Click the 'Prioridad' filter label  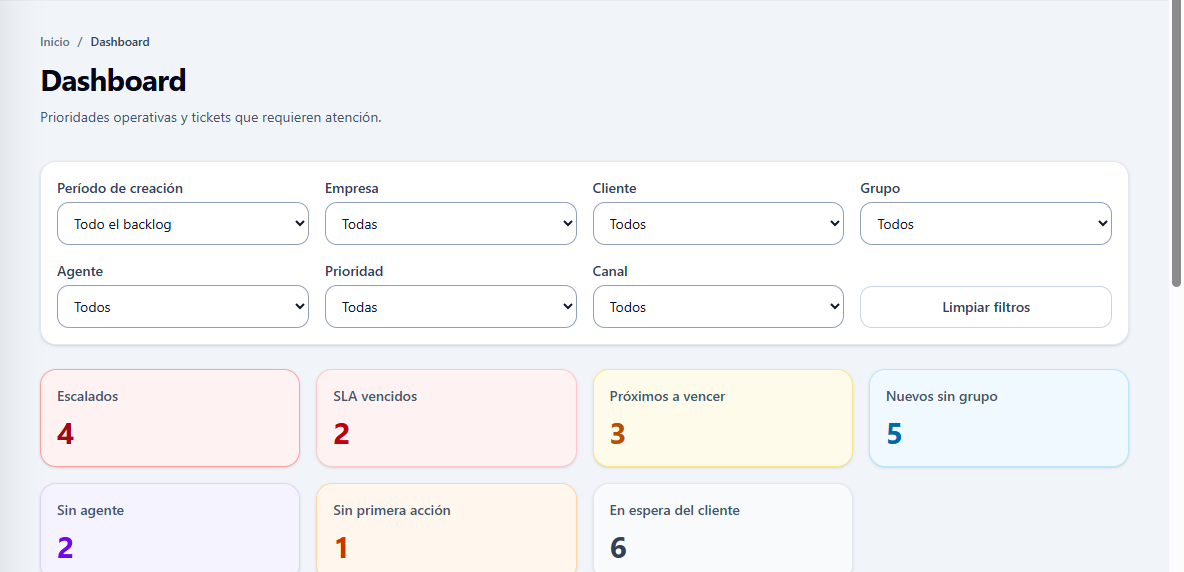pos(354,272)
